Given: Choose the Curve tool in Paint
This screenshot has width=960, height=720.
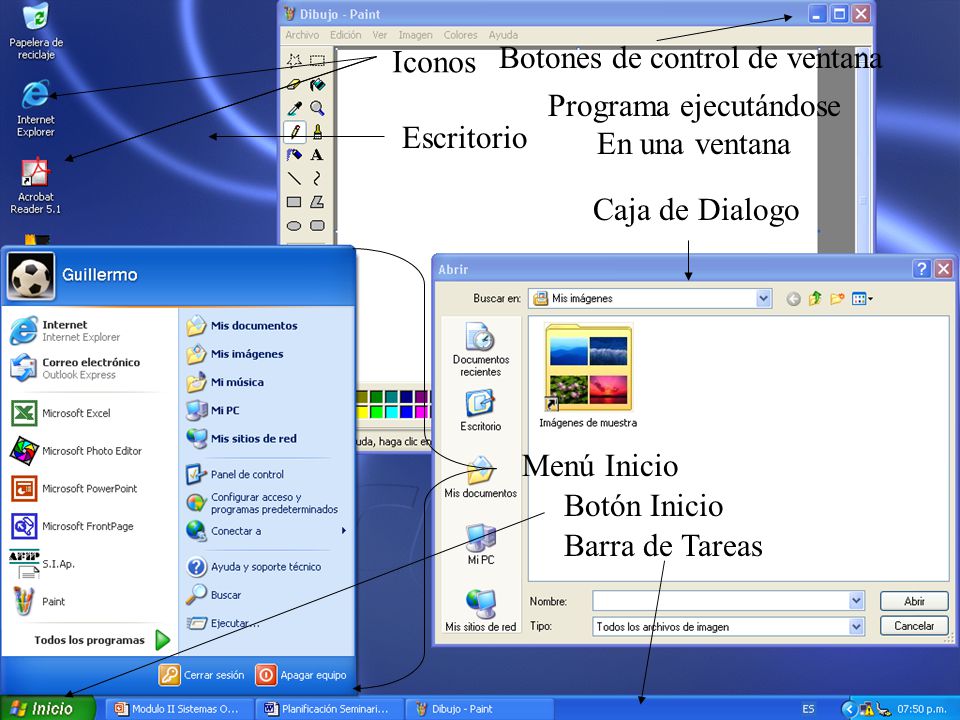Looking at the screenshot, I should click(x=317, y=178).
